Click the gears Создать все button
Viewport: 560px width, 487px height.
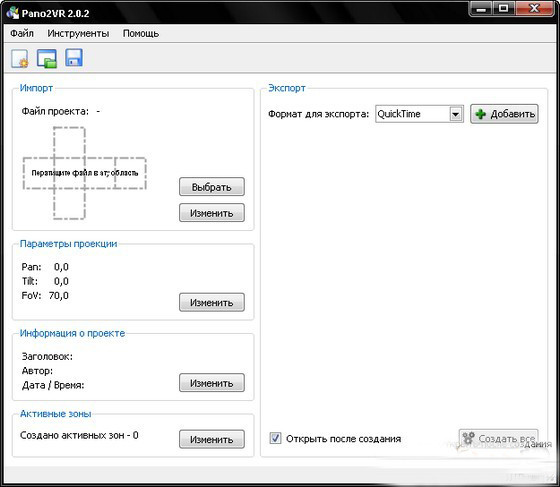(498, 438)
